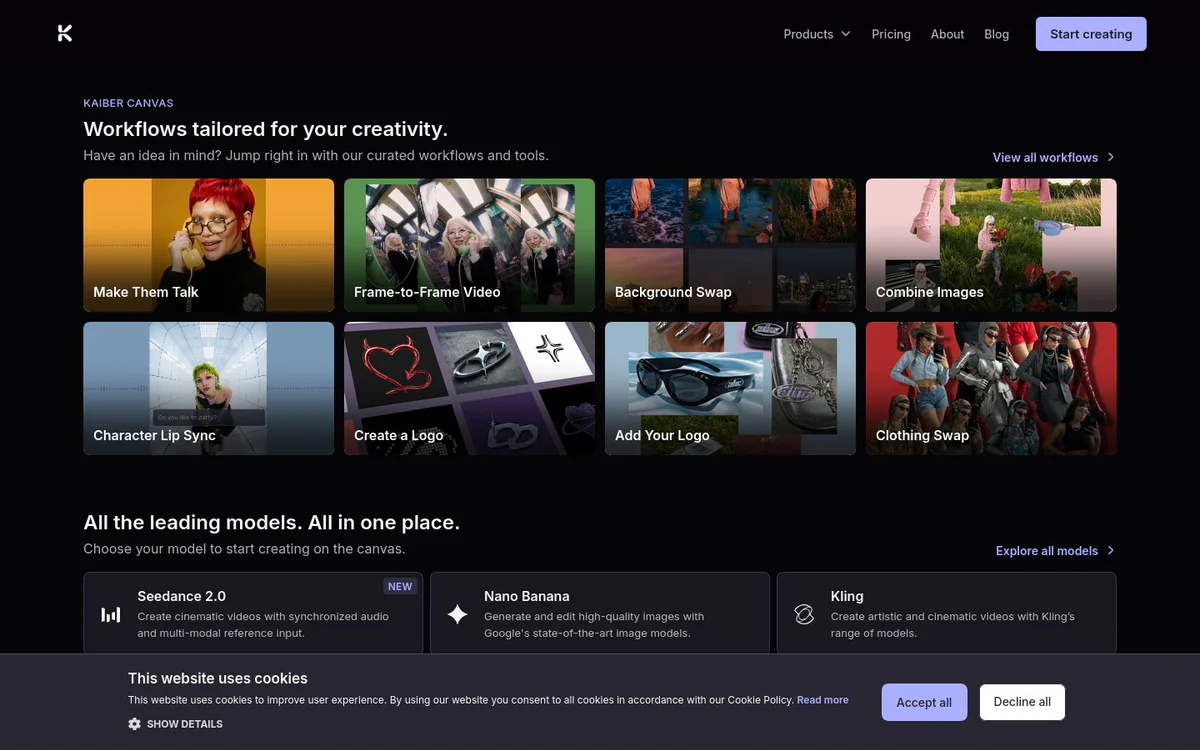Click the Kaiber K logo
This screenshot has height=750, width=1200.
pos(65,33)
